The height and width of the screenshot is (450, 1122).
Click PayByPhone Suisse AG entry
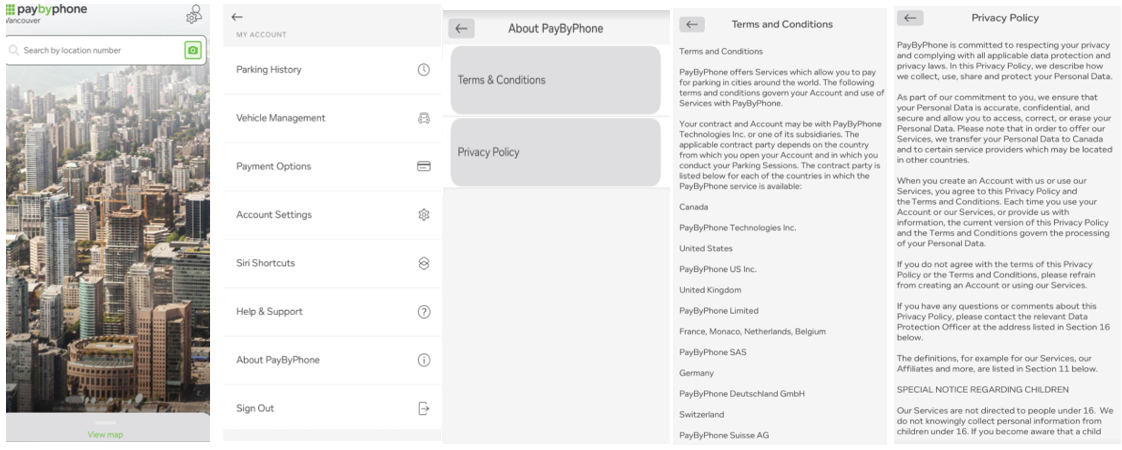(724, 435)
